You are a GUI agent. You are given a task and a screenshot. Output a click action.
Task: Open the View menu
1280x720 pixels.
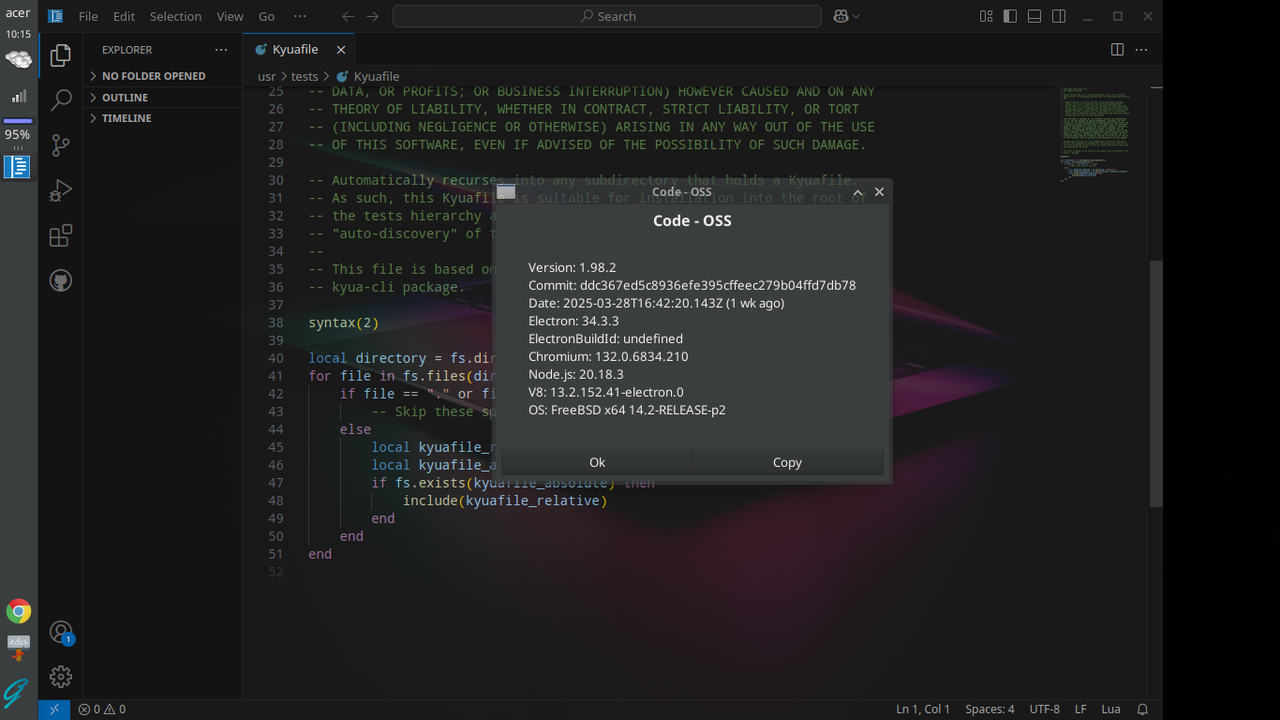[x=230, y=16]
